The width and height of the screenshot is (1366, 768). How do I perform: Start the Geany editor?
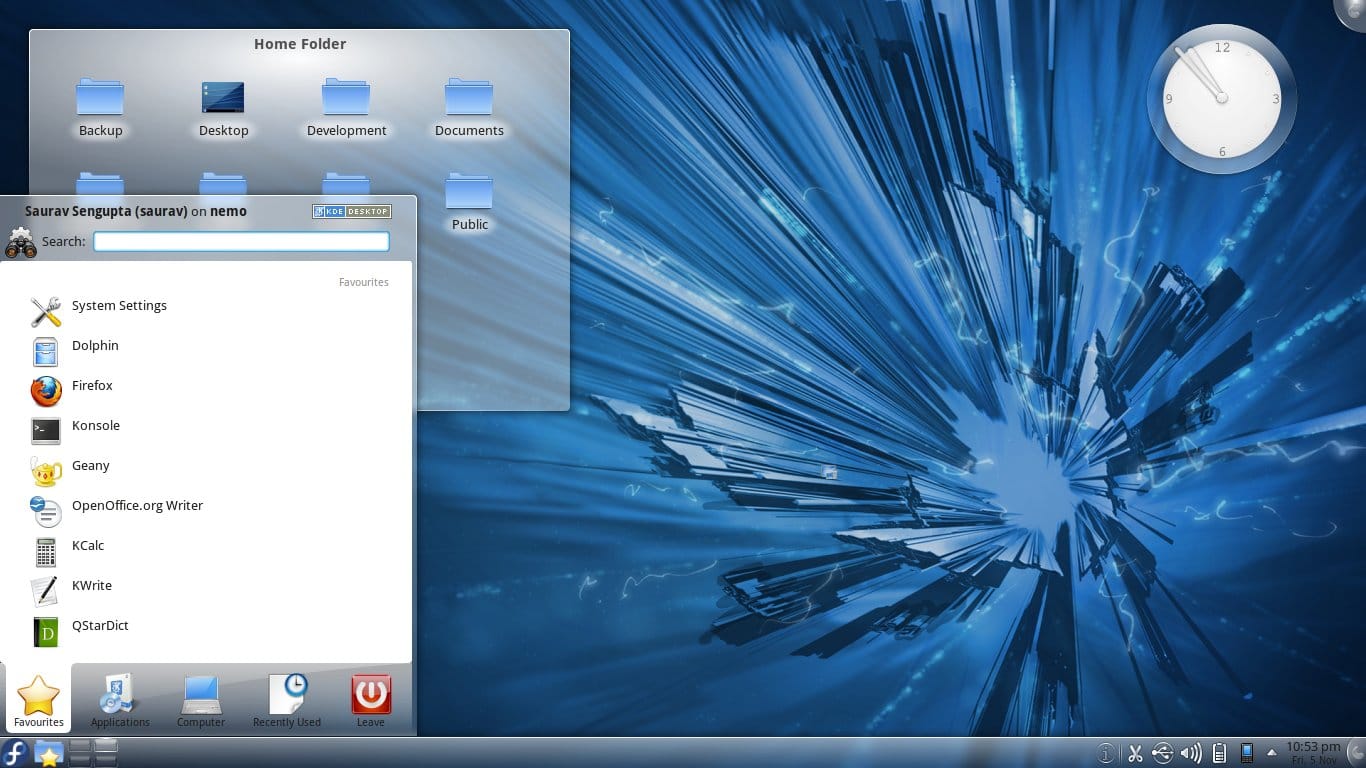(90, 466)
